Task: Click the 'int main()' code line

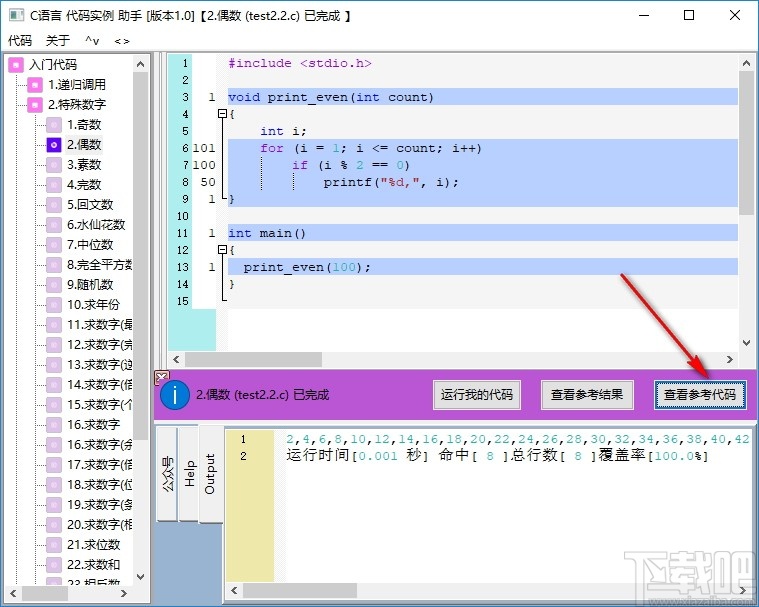Action: coord(267,233)
